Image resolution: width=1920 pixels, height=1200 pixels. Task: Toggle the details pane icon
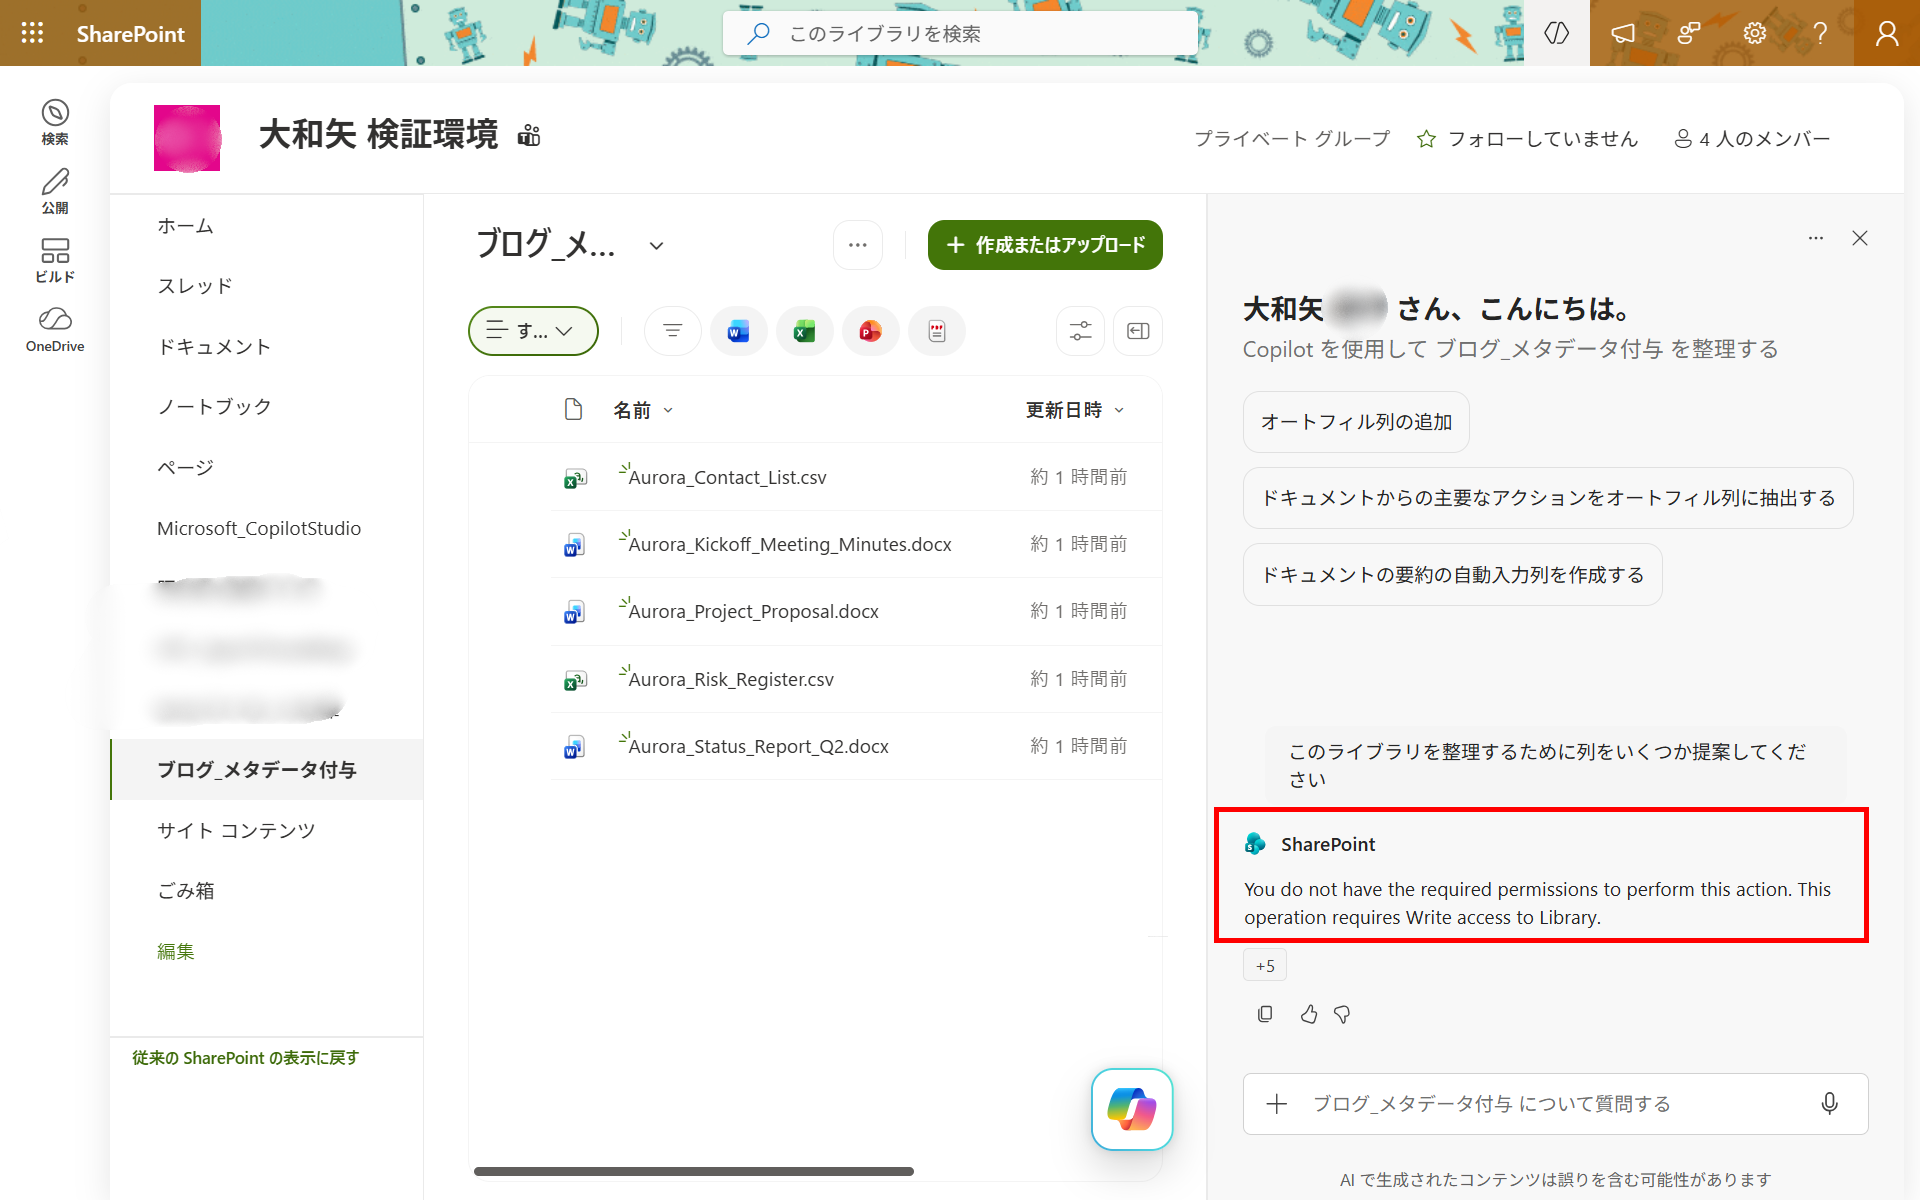pos(1138,331)
